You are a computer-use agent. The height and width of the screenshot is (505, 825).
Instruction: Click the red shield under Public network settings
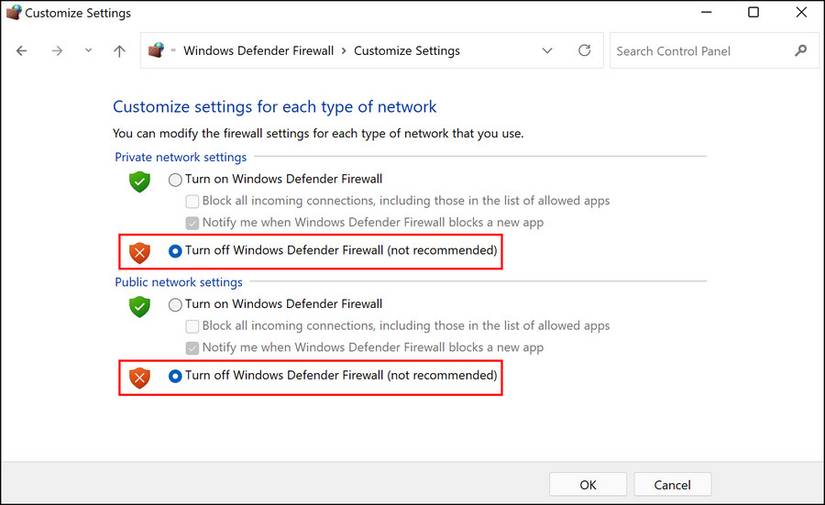click(139, 378)
